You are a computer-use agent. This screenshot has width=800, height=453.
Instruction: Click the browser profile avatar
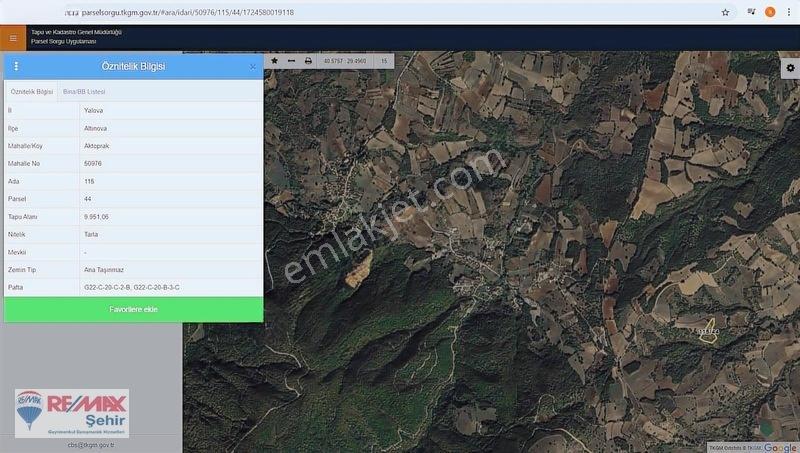click(x=770, y=12)
